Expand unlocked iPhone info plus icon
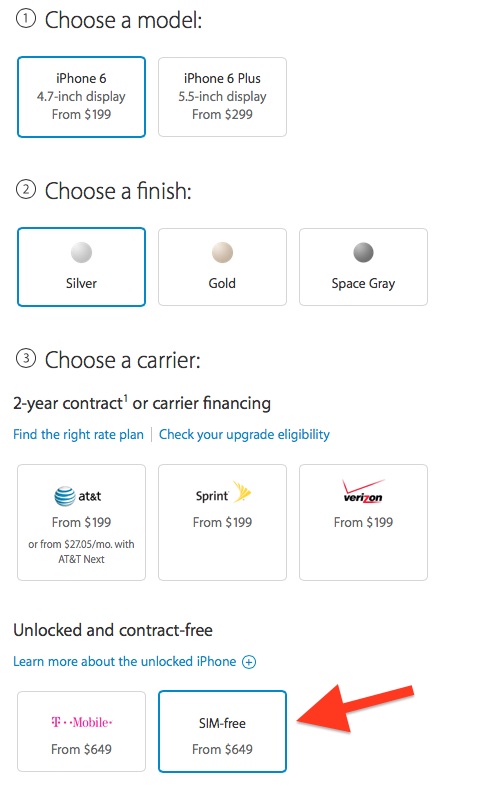The width and height of the screenshot is (480, 798). click(249, 662)
